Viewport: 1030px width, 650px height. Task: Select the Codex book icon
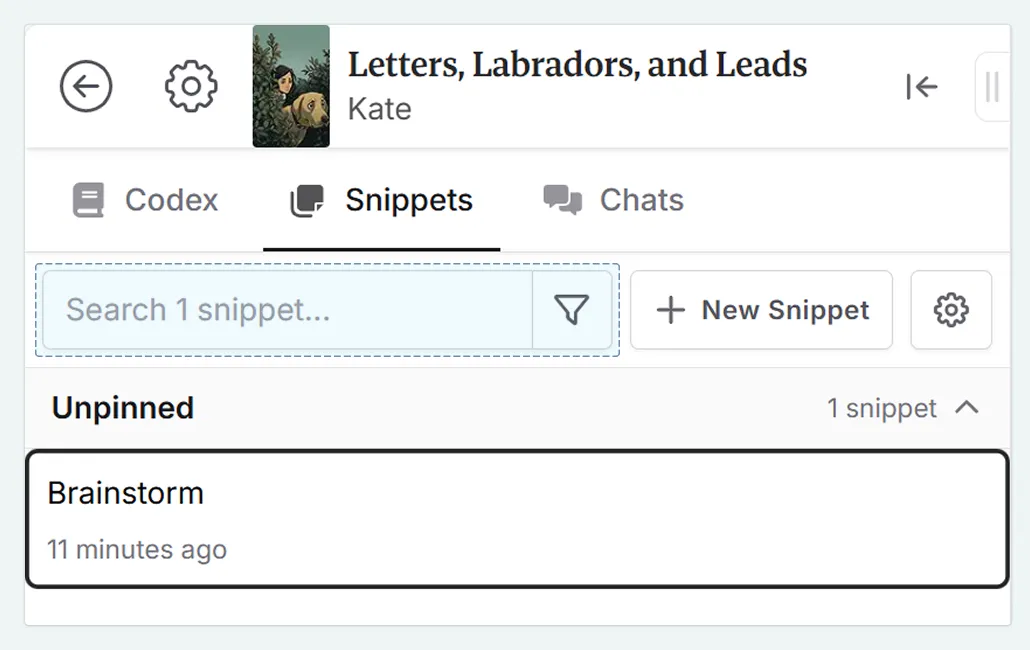91,199
